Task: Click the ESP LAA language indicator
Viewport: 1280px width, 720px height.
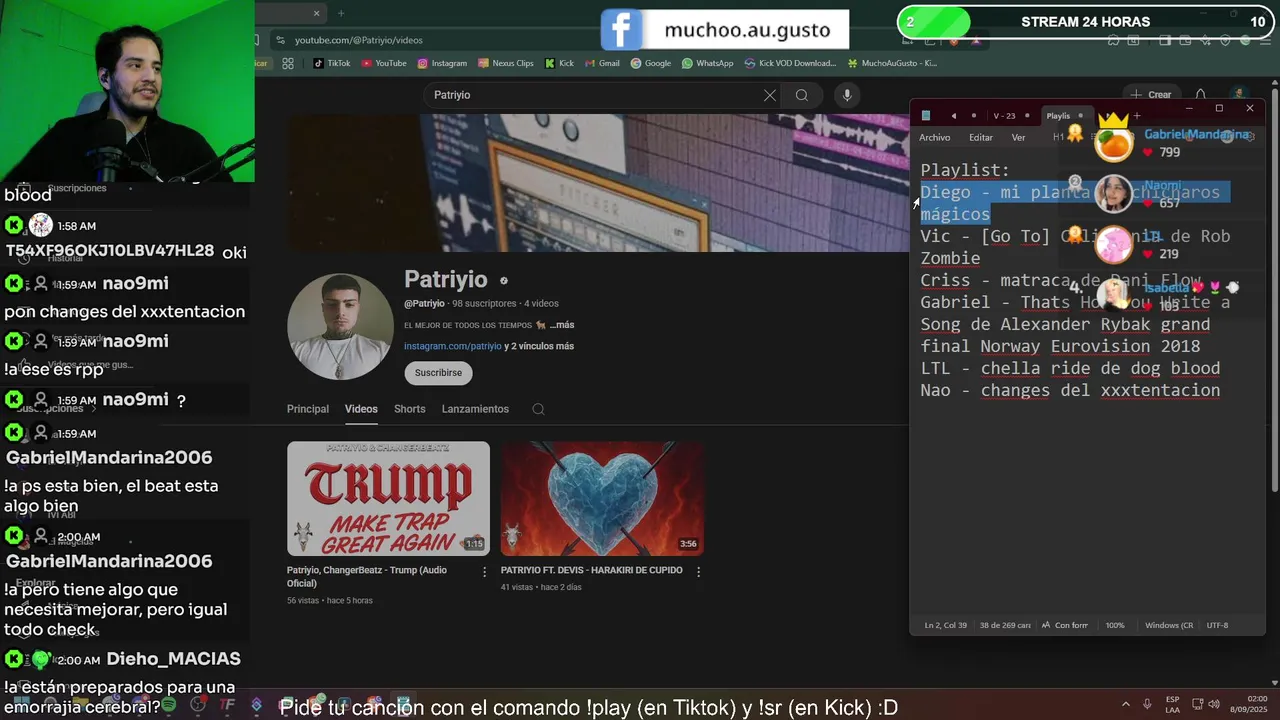Action: point(1173,704)
